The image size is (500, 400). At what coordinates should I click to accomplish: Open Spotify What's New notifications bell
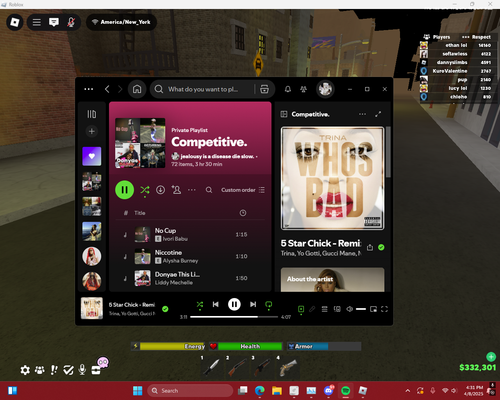tap(288, 89)
